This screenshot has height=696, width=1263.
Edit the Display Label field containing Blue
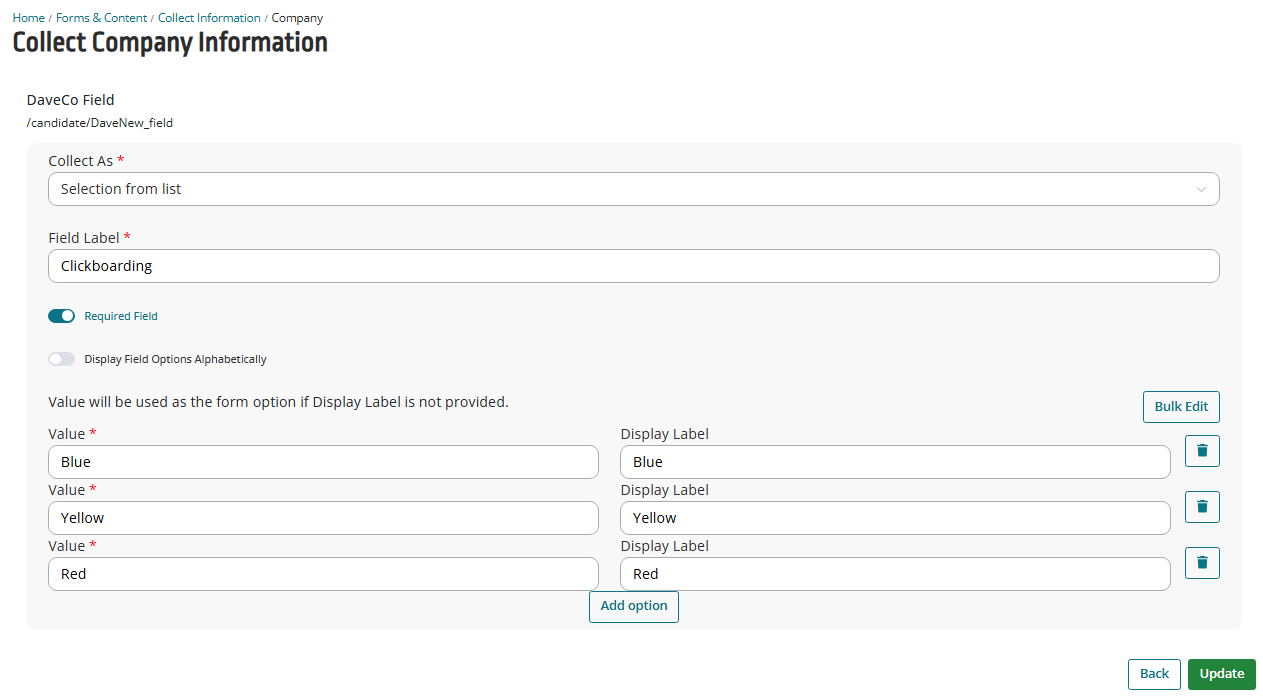click(x=895, y=462)
